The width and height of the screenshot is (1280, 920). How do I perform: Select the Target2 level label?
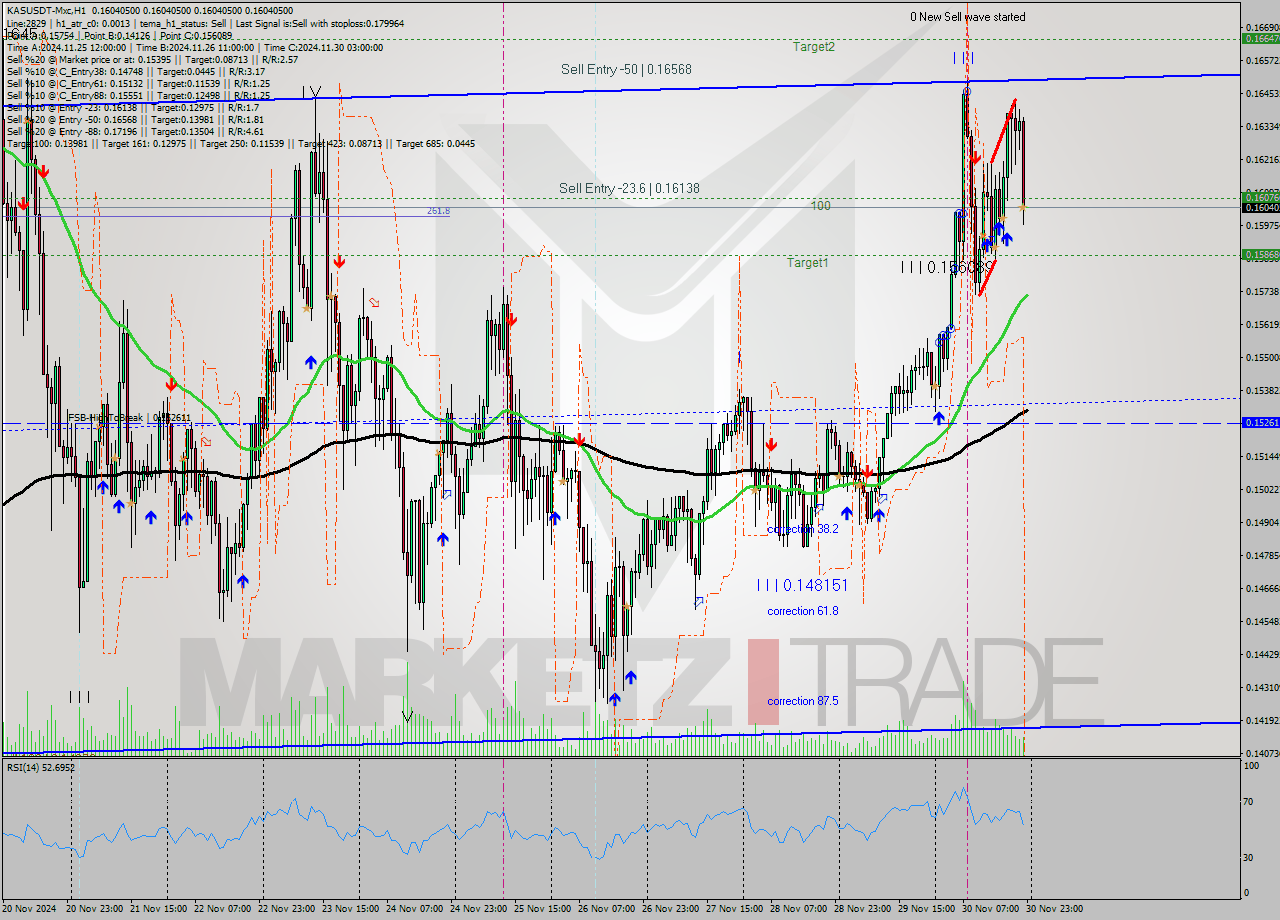[x=814, y=47]
